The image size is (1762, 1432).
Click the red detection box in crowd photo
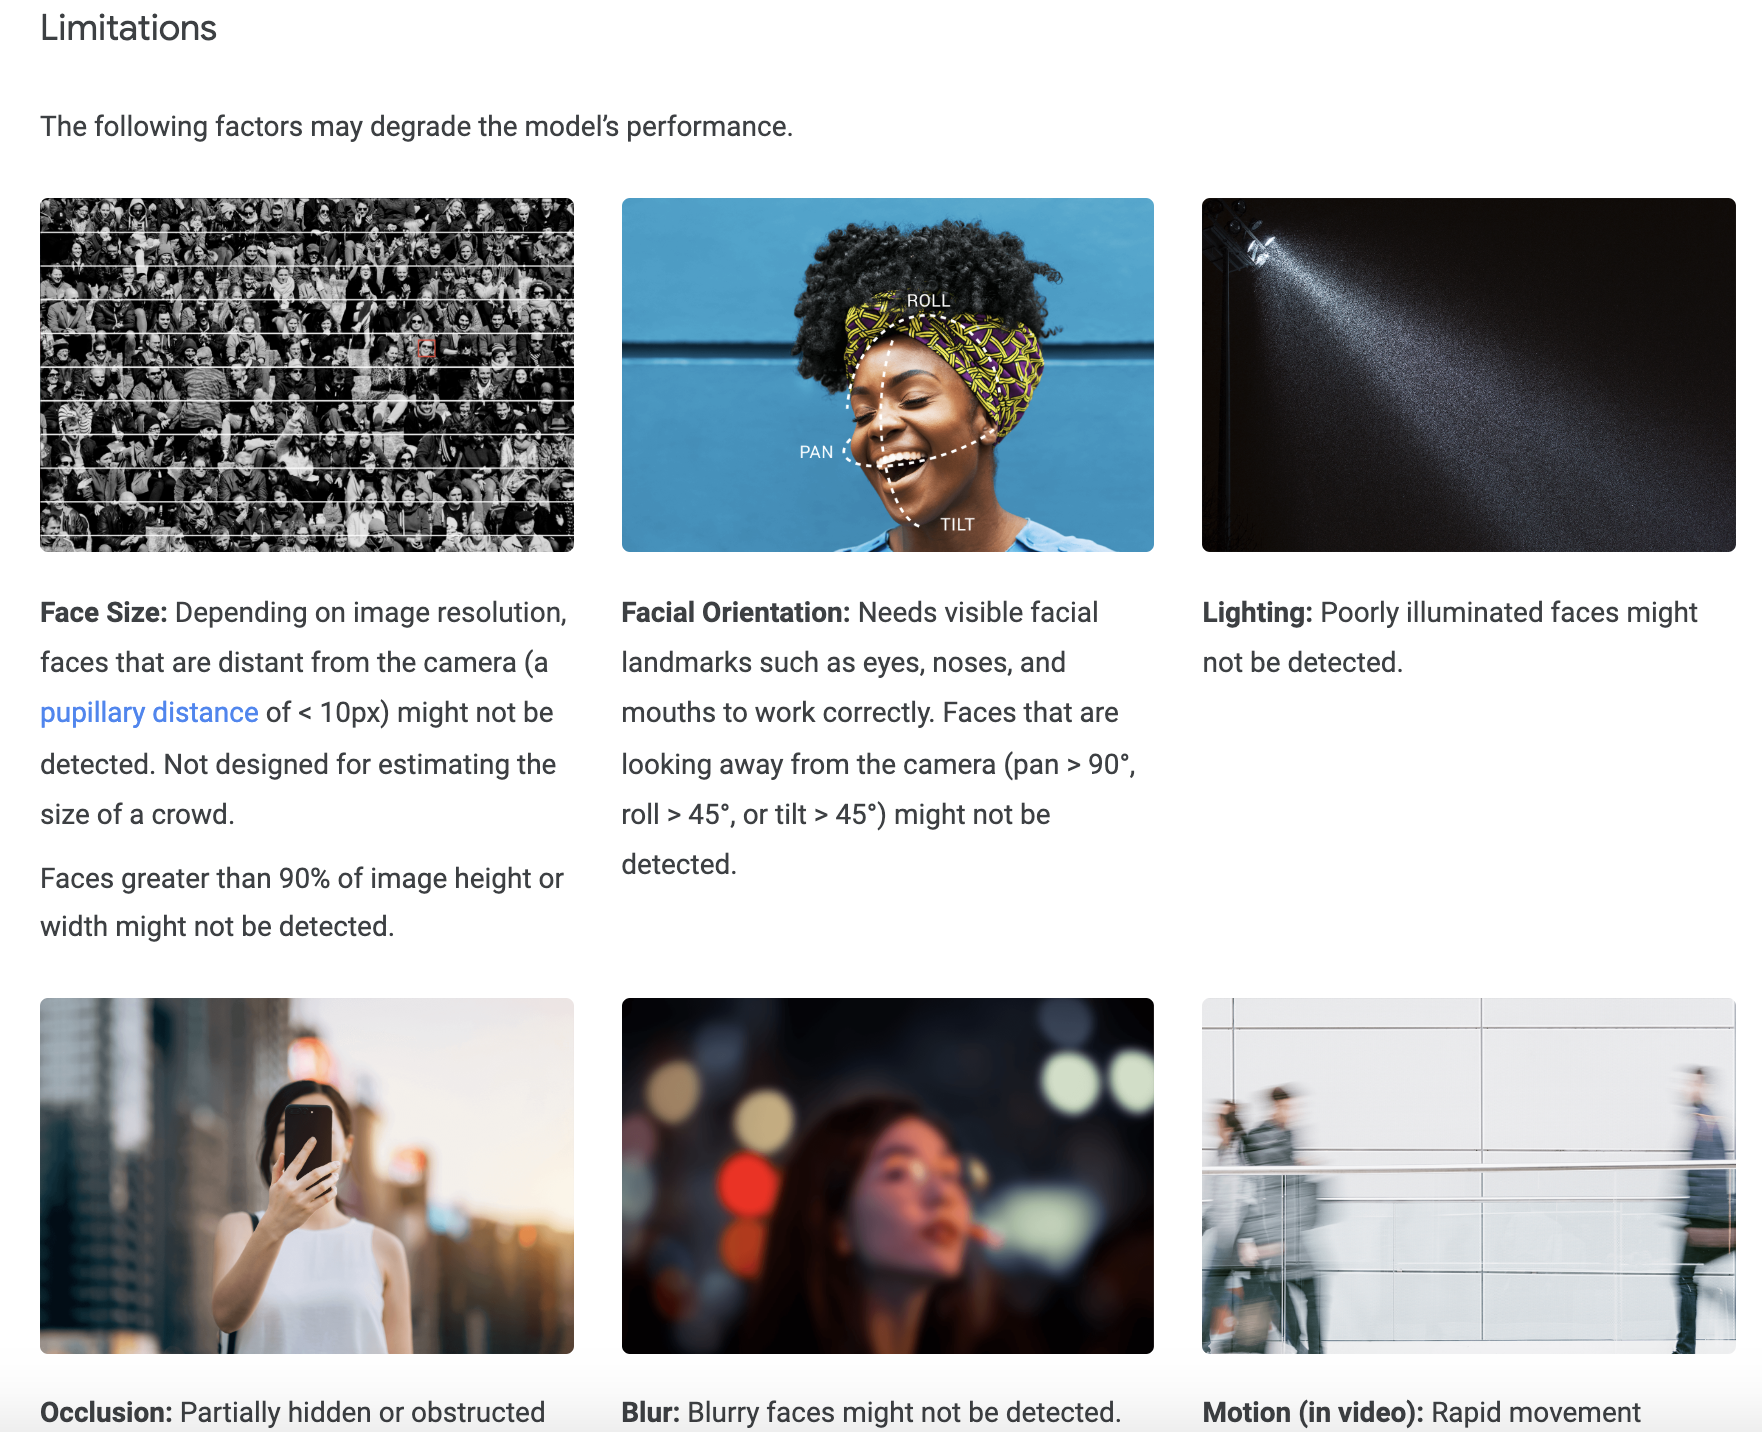tap(426, 348)
